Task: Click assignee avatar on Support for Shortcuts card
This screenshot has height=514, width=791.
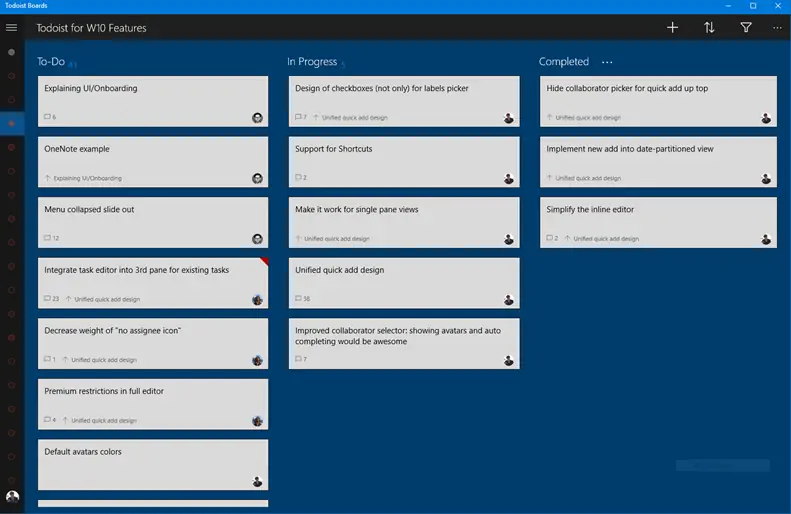Action: [x=508, y=179]
